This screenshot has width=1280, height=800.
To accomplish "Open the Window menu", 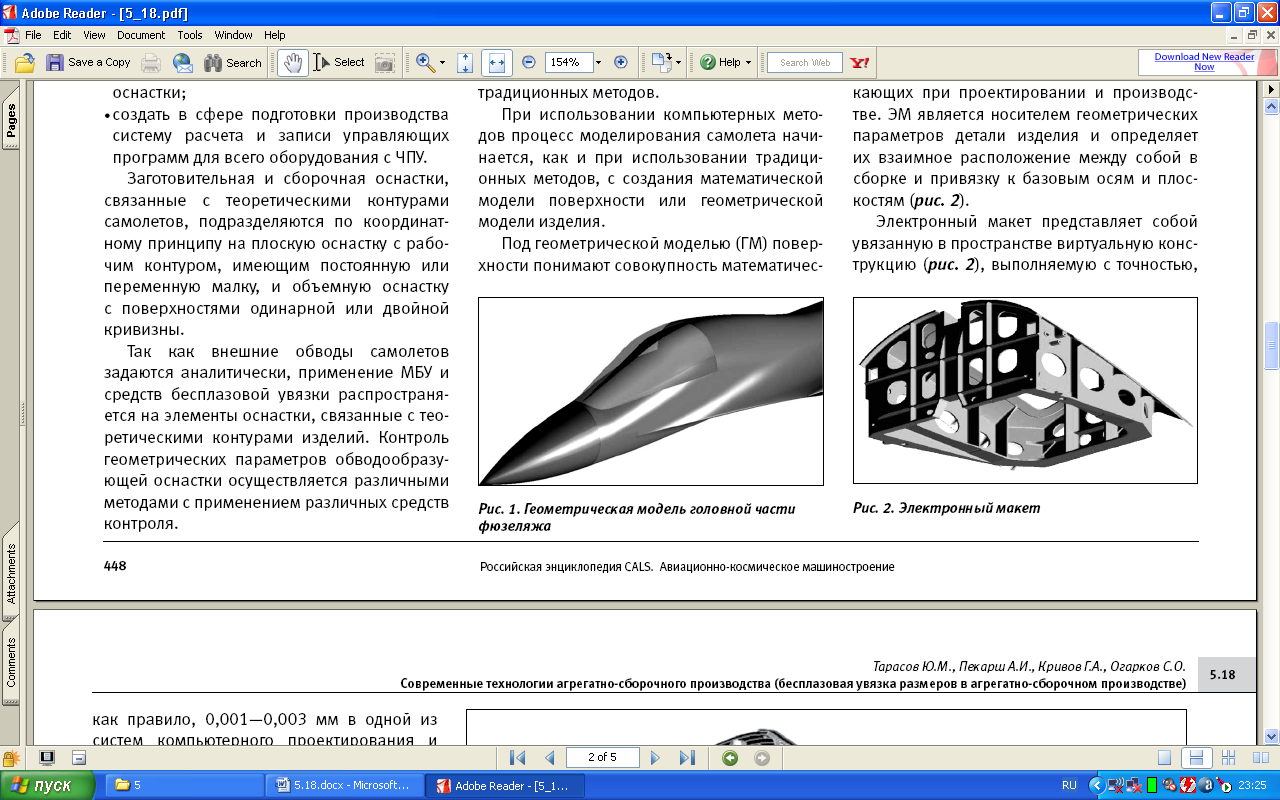I will pyautogui.click(x=234, y=35).
